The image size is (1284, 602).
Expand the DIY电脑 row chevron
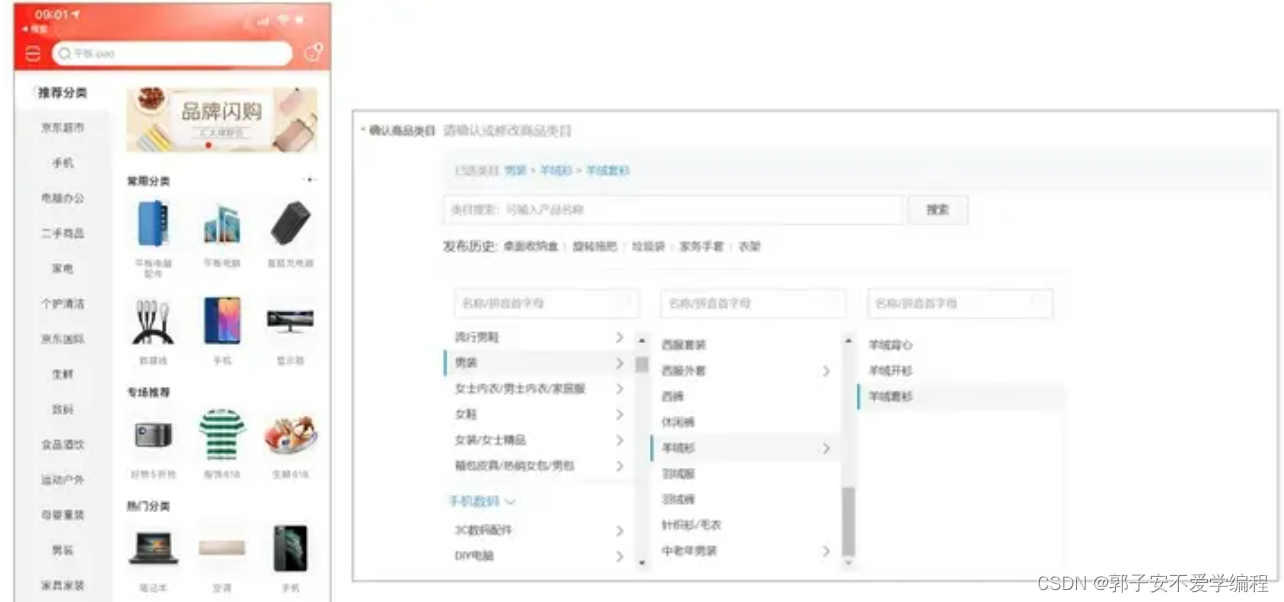coord(620,557)
